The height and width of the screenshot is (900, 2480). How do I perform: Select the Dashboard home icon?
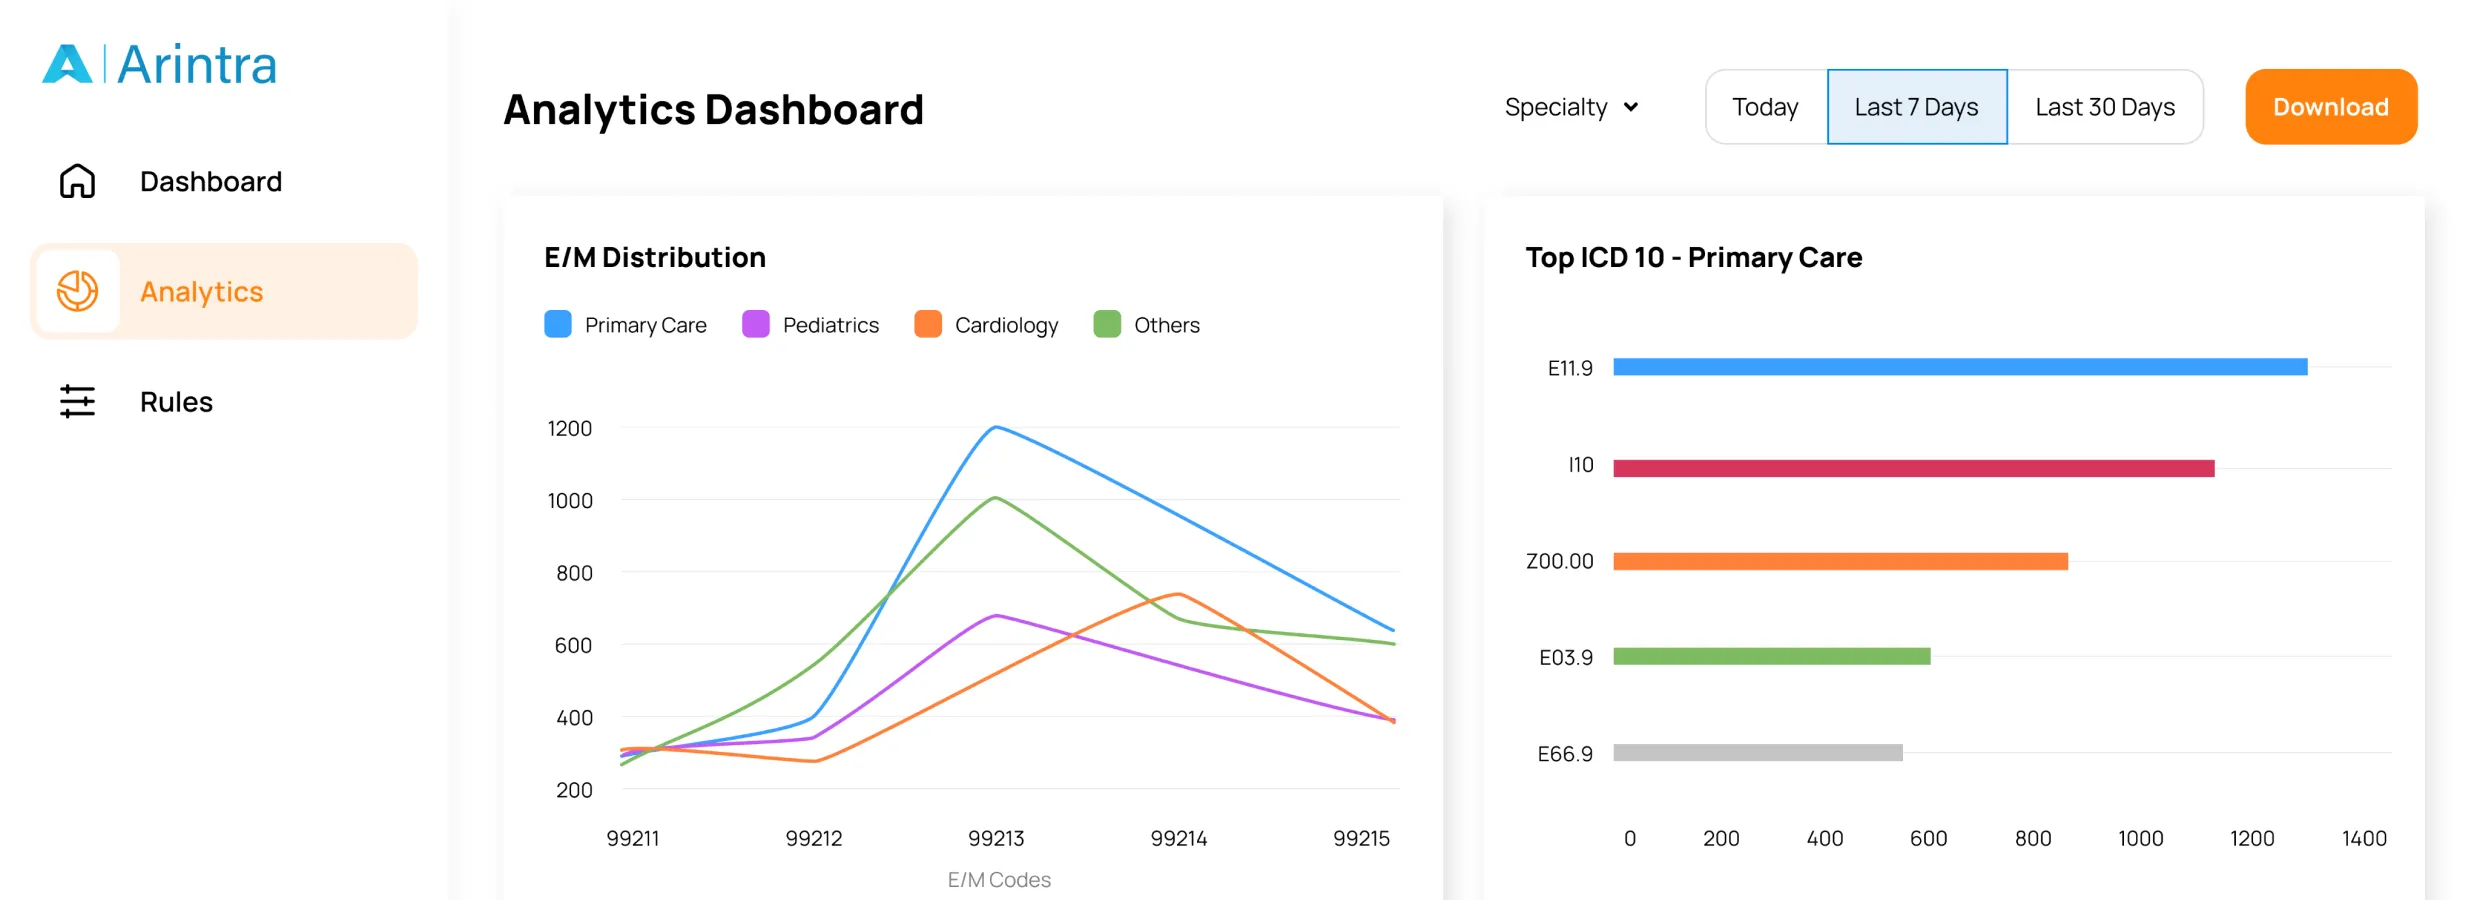click(79, 181)
